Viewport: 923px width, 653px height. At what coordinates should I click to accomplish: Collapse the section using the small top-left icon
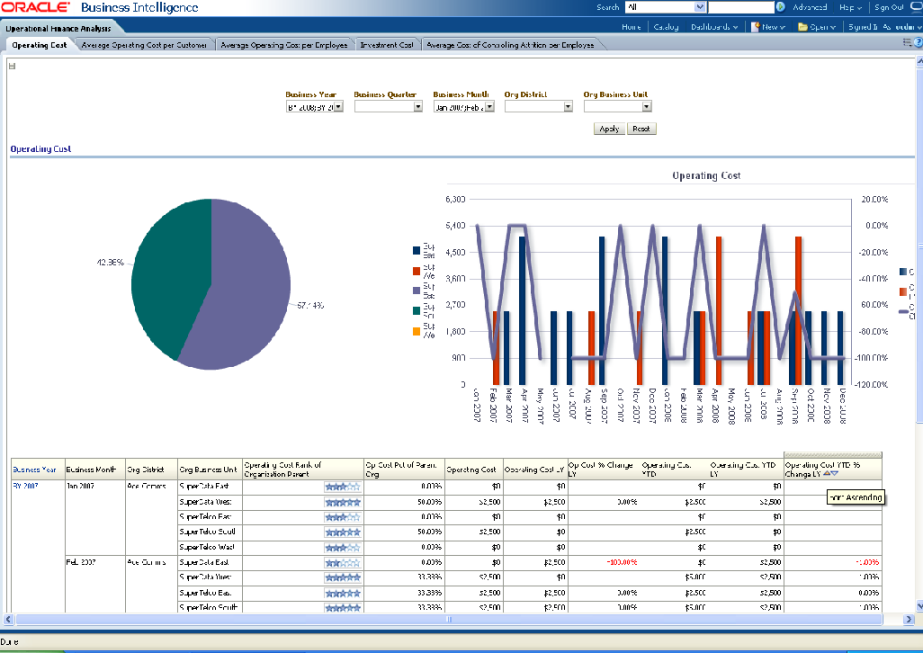click(x=12, y=66)
